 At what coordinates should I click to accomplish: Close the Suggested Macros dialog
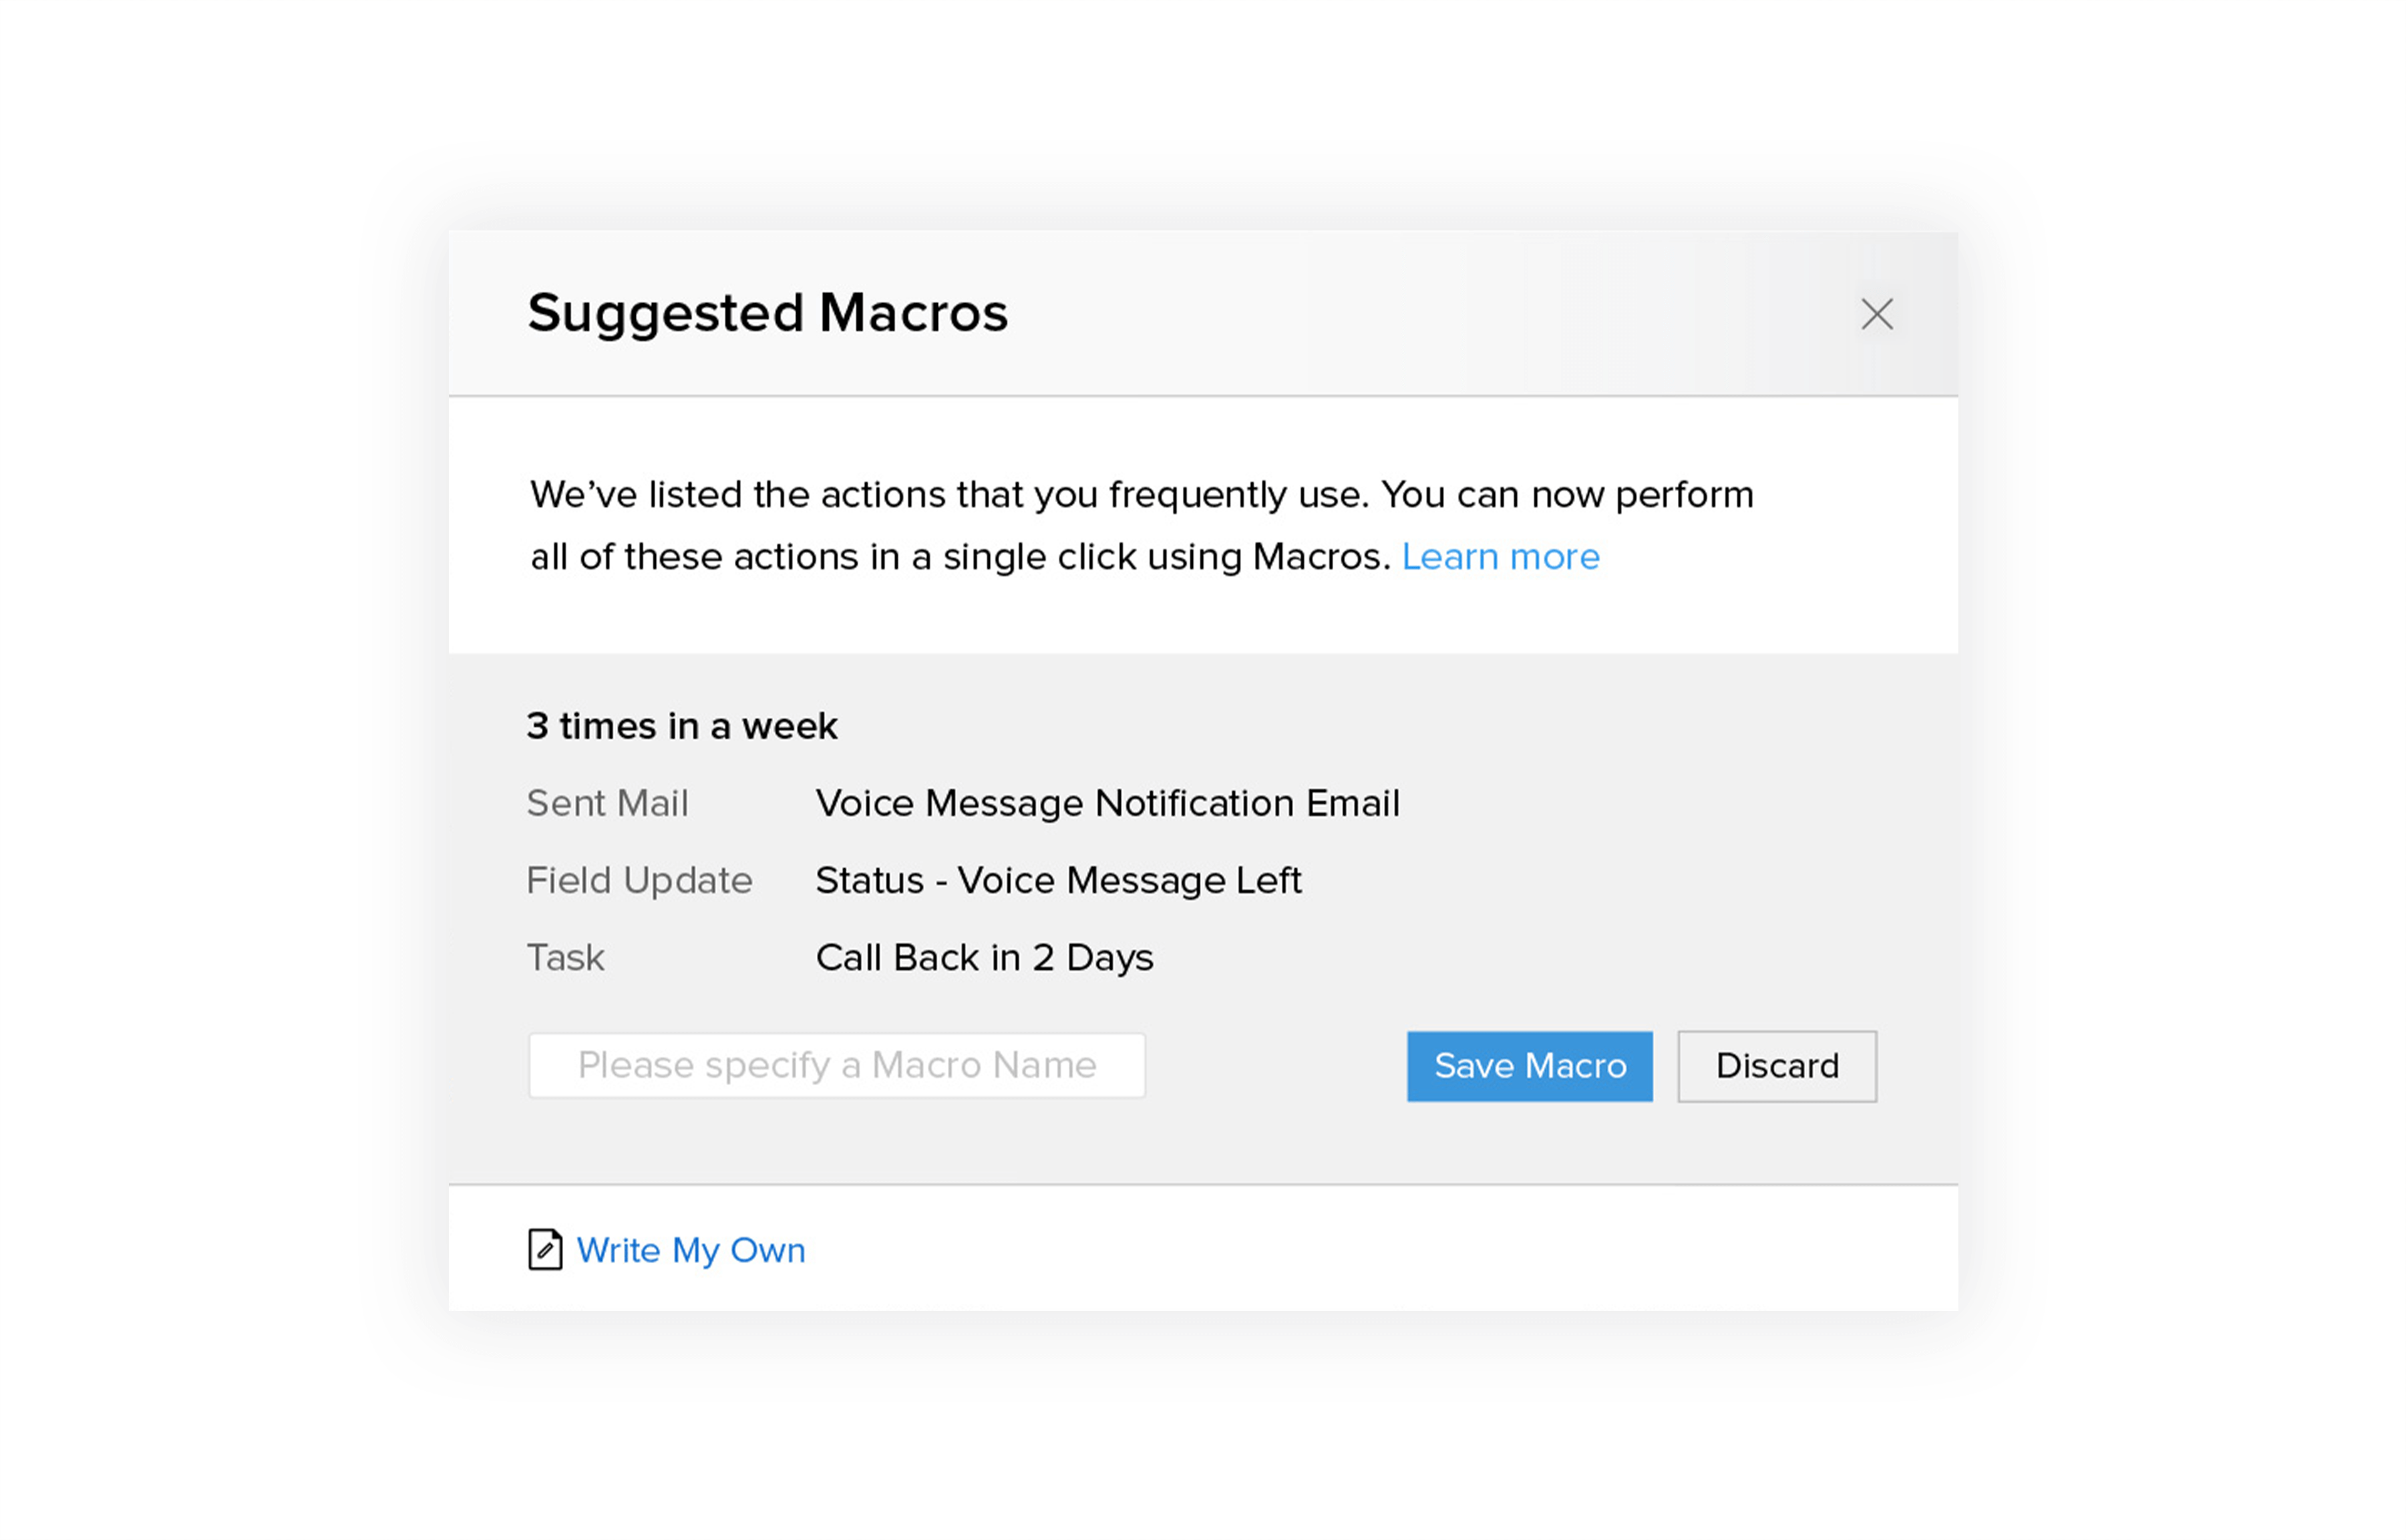pos(1876,314)
